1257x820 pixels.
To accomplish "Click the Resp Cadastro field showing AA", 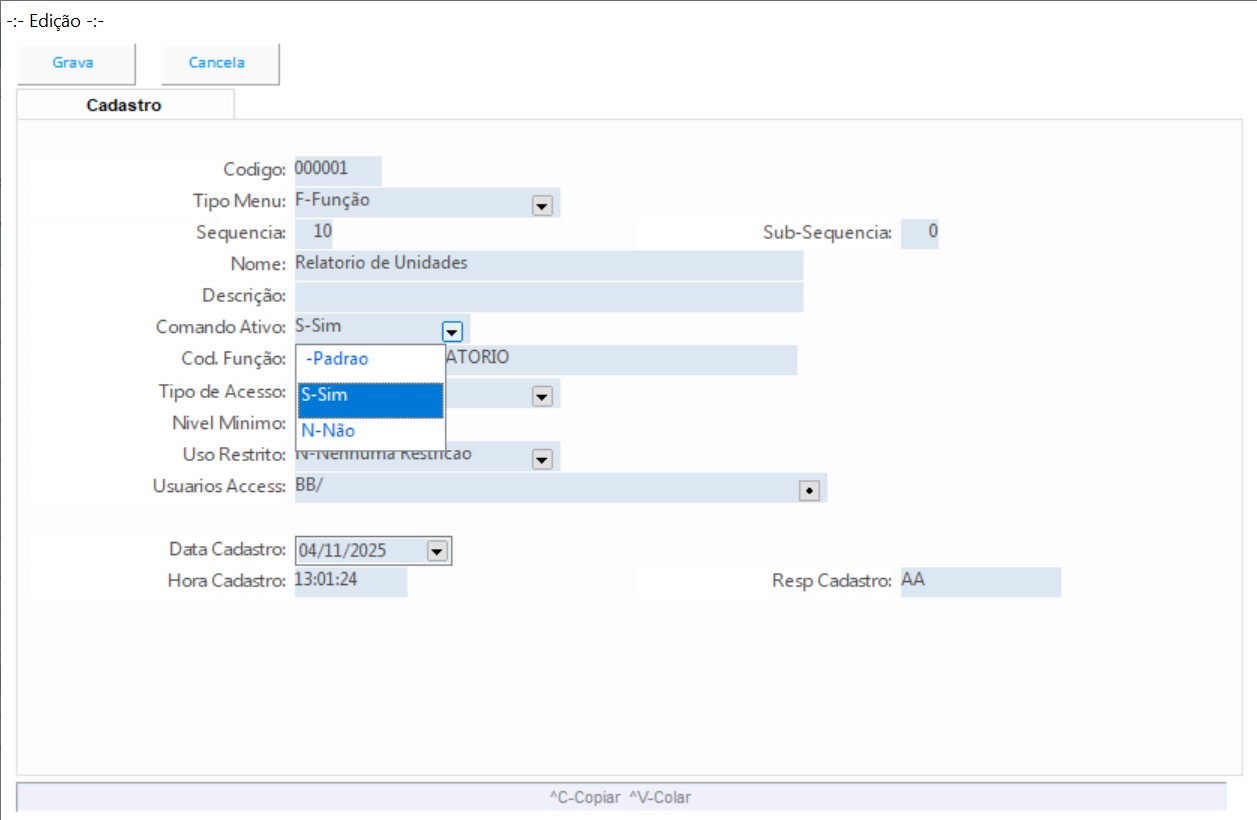I will 979,581.
